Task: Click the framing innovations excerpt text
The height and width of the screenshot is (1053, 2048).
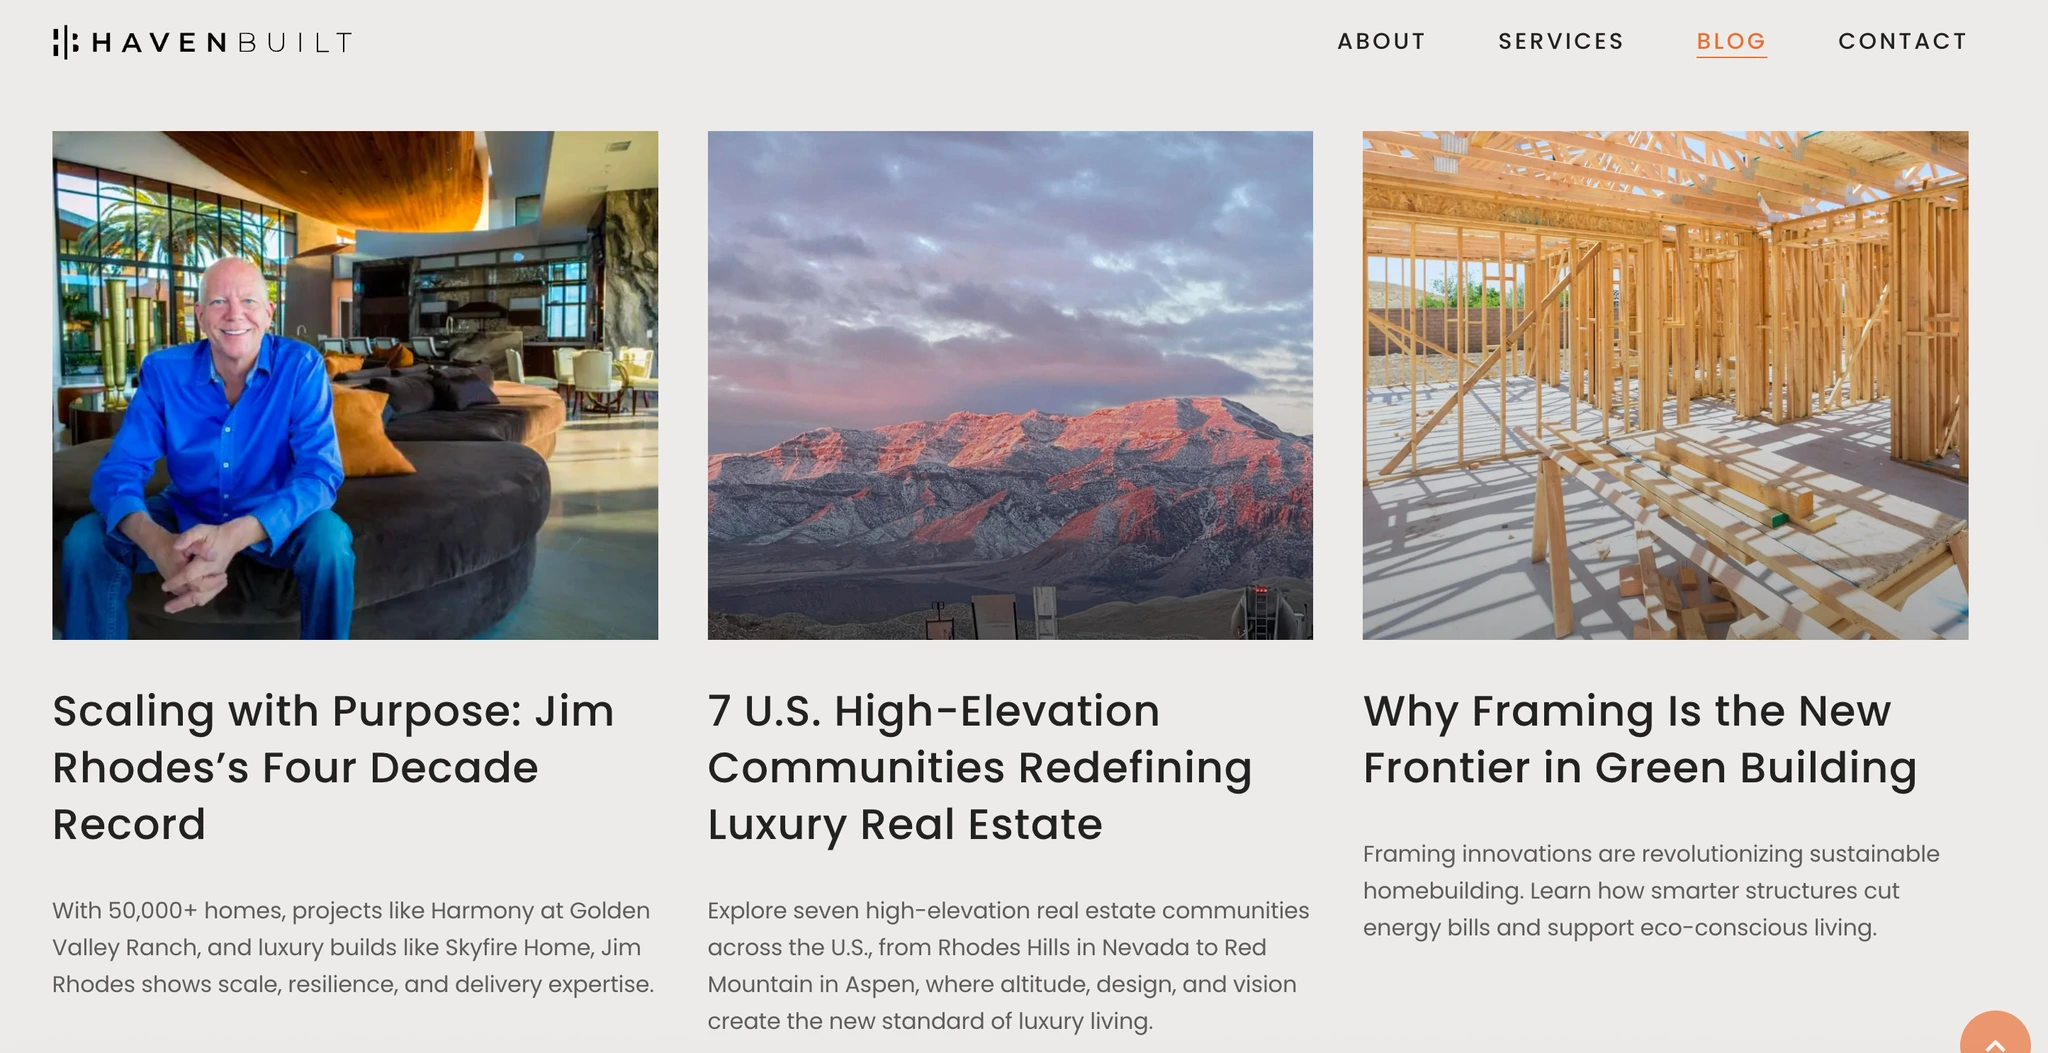Action: pyautogui.click(x=1651, y=890)
